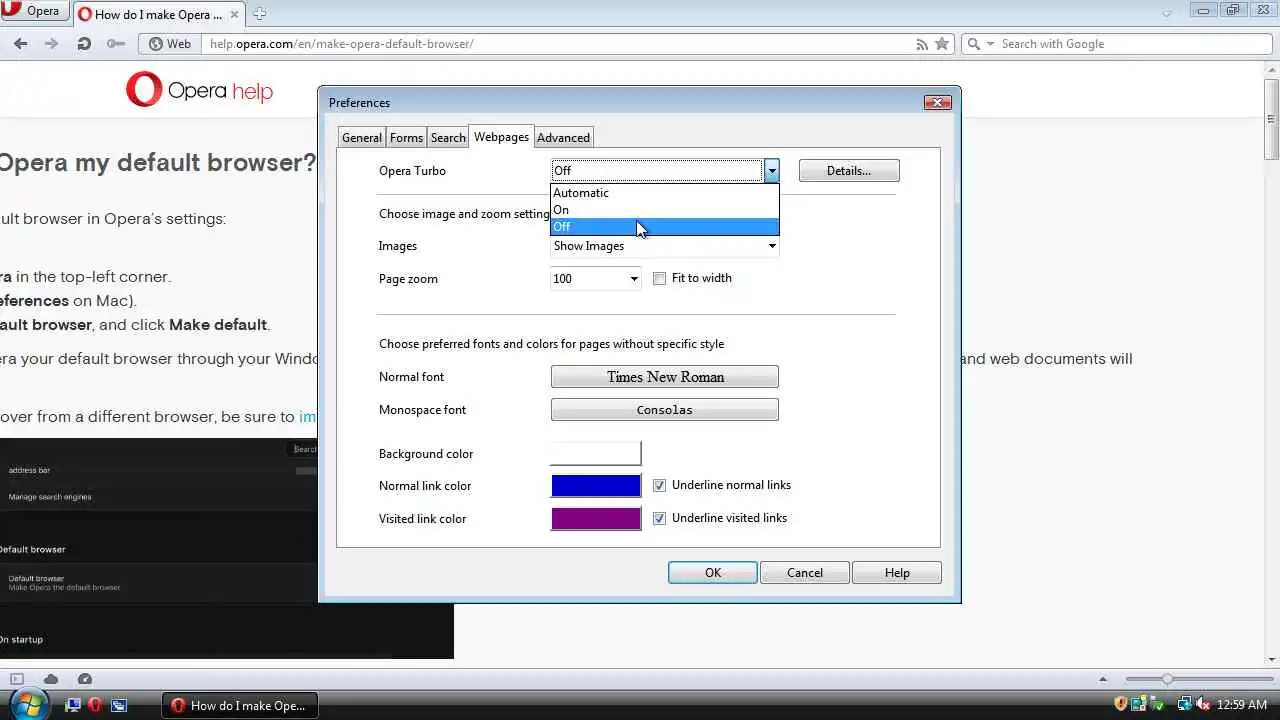Click the Opera help logo on the page

pyautogui.click(x=200, y=90)
